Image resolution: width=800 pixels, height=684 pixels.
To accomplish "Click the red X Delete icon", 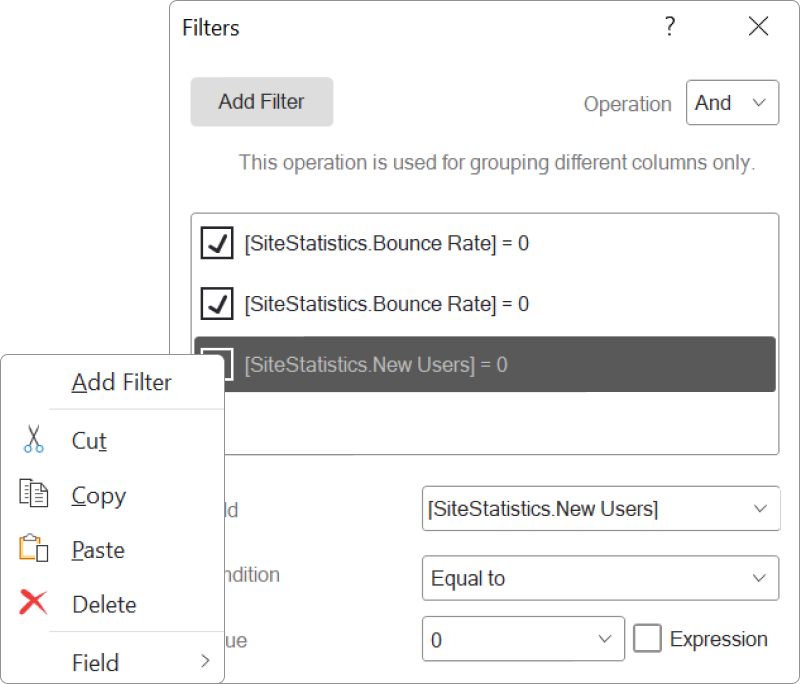I will point(34,602).
